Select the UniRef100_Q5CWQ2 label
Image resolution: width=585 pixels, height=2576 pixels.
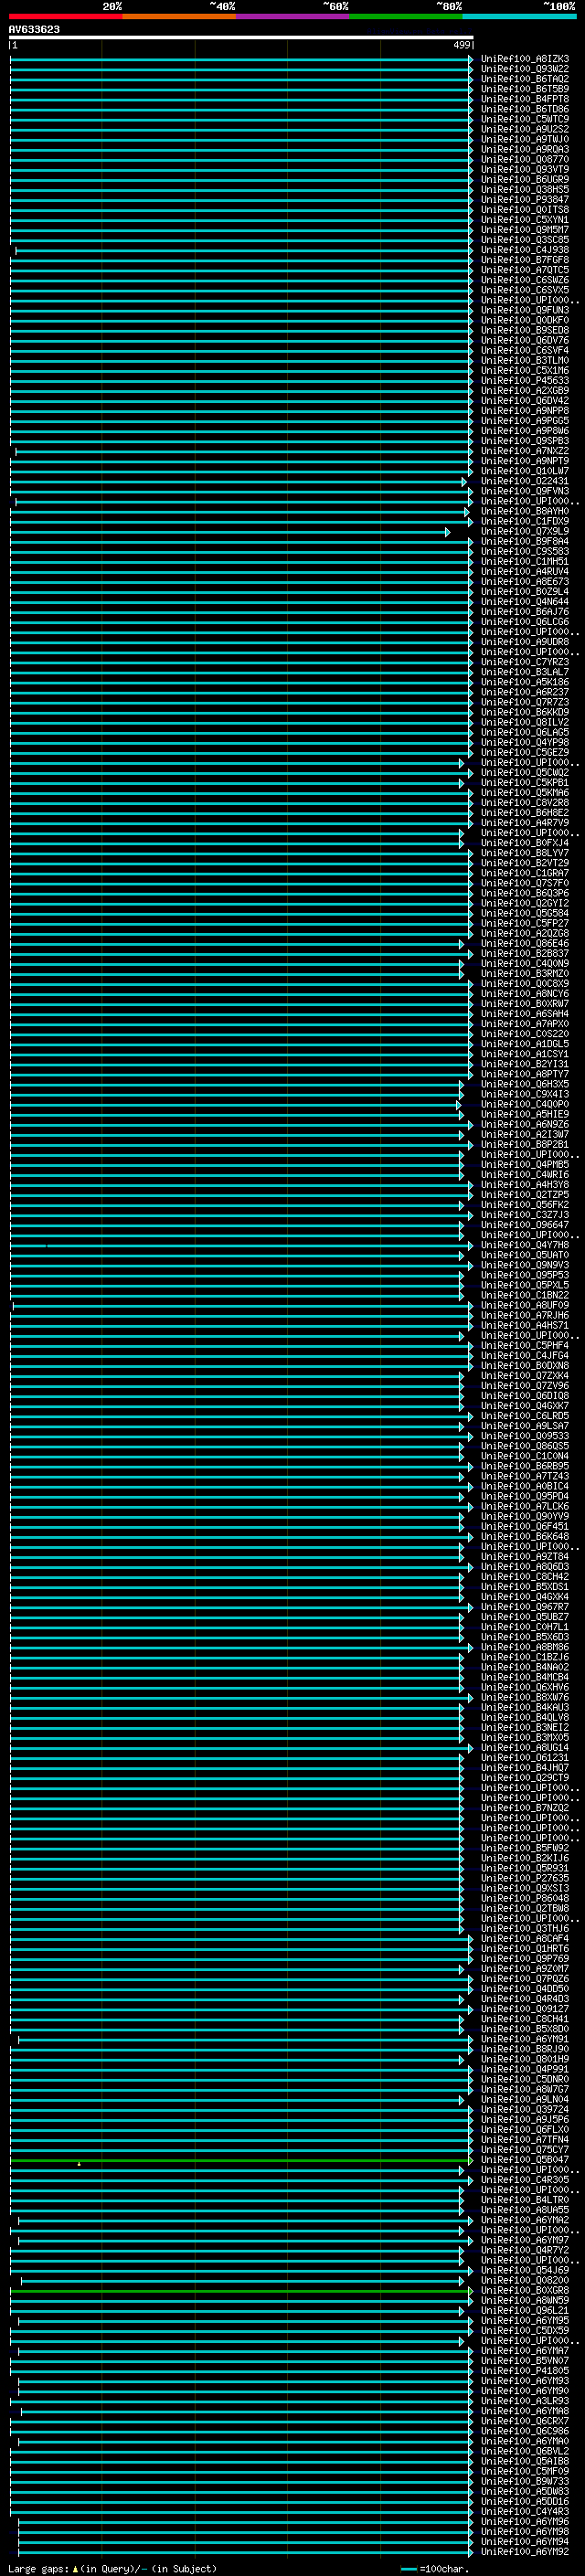(x=525, y=773)
